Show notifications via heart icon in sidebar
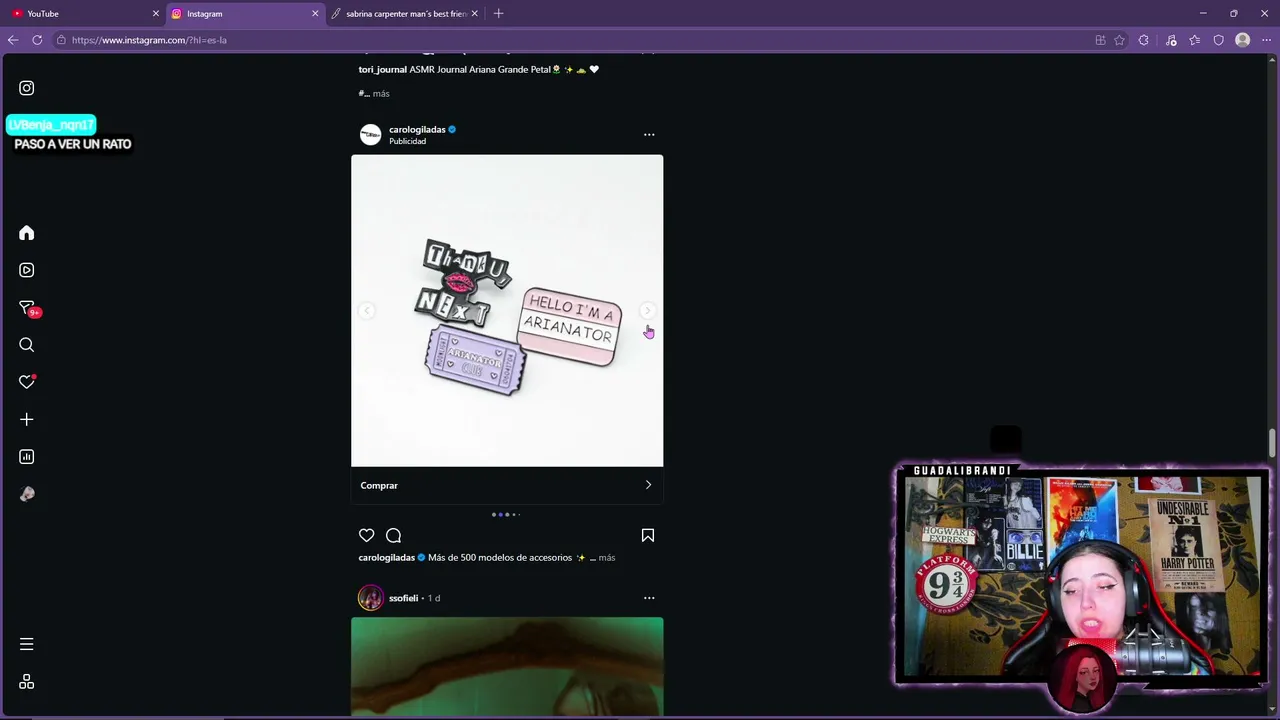The width and height of the screenshot is (1280, 720). [27, 382]
